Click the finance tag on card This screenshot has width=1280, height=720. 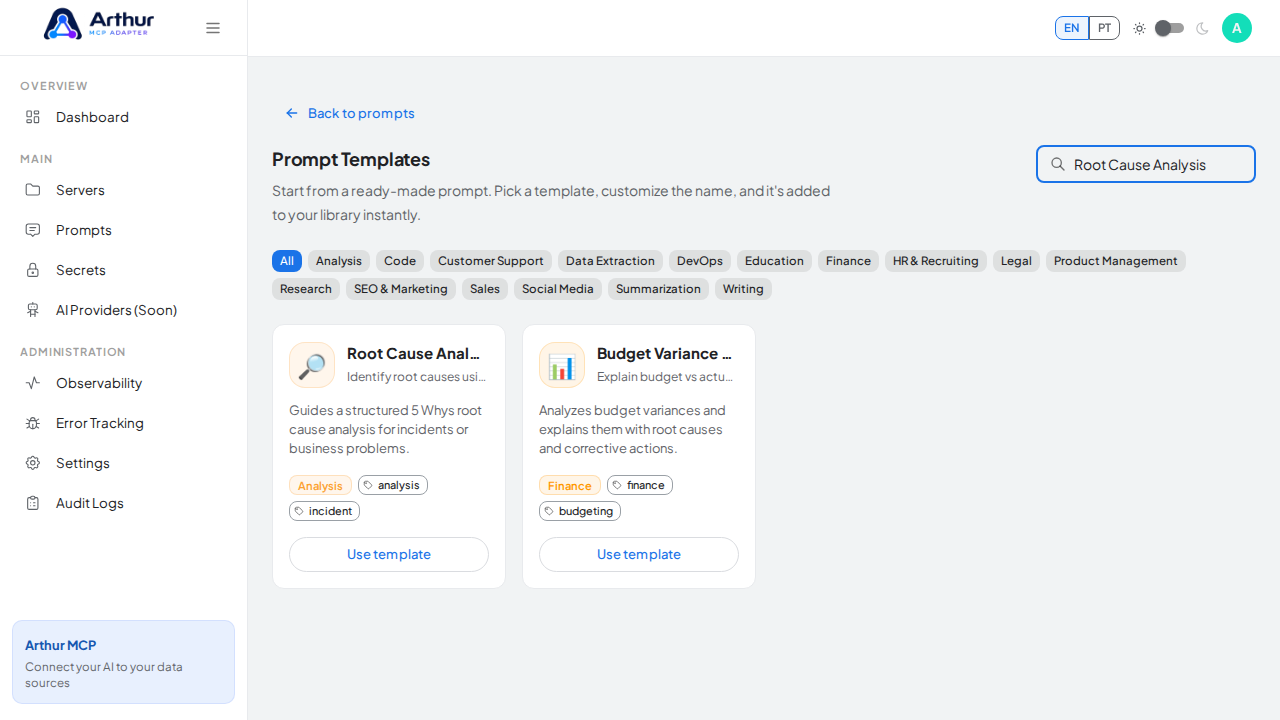640,485
